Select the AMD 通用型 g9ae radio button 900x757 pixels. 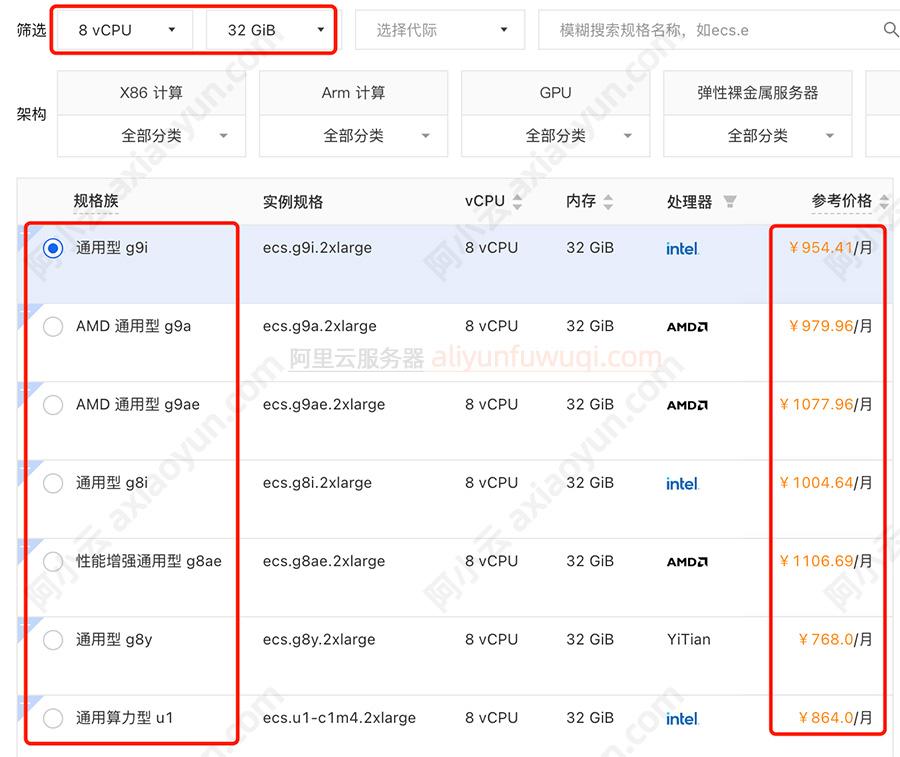pyautogui.click(x=53, y=405)
